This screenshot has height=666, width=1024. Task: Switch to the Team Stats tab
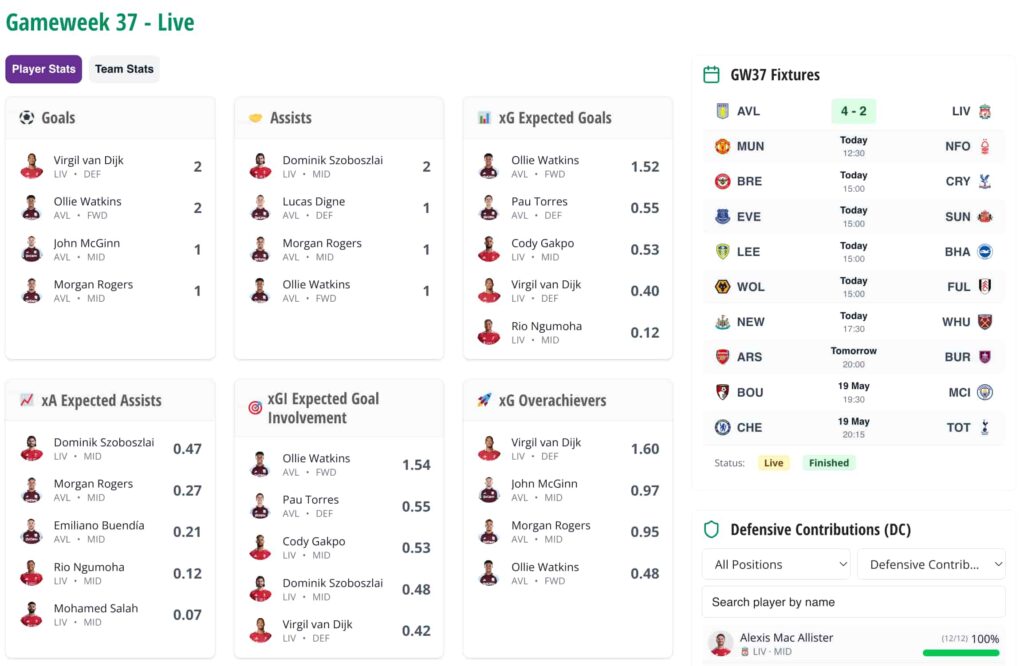click(x=124, y=69)
